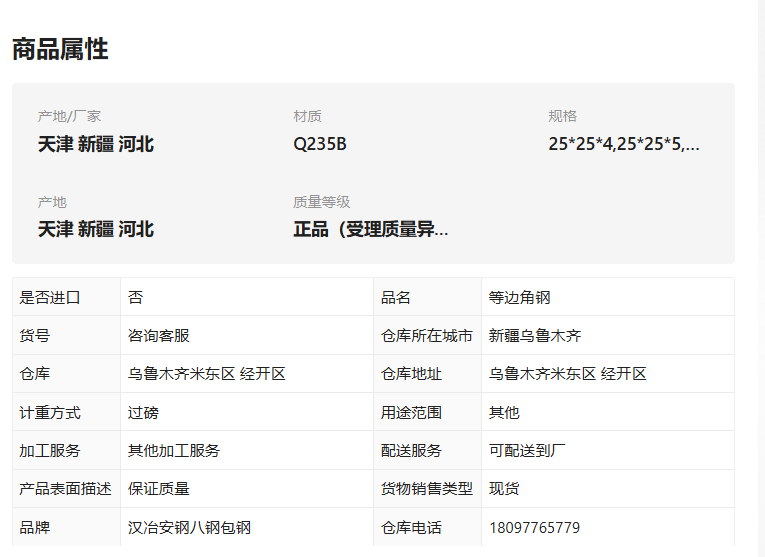Click the 仓库地址 value cell
Image resolution: width=765 pixels, height=557 pixels.
(x=607, y=374)
